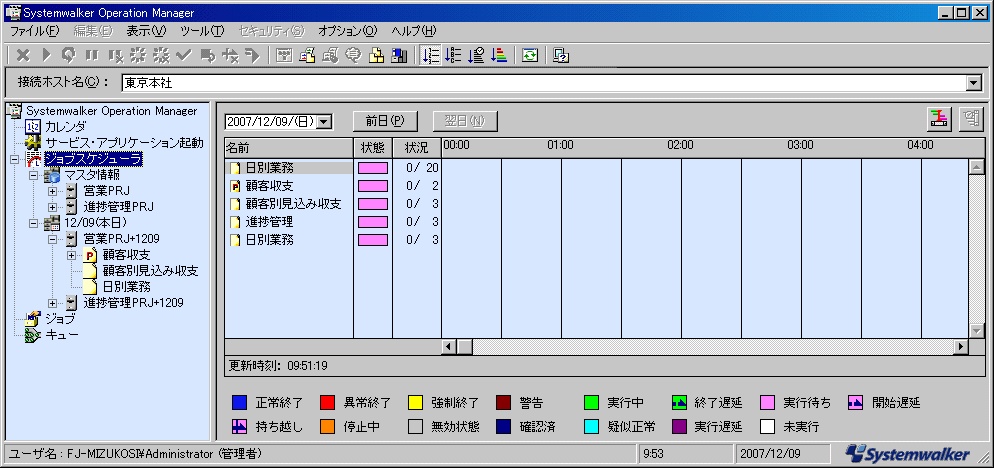Click the green 実行中 legend swatch

click(x=591, y=402)
